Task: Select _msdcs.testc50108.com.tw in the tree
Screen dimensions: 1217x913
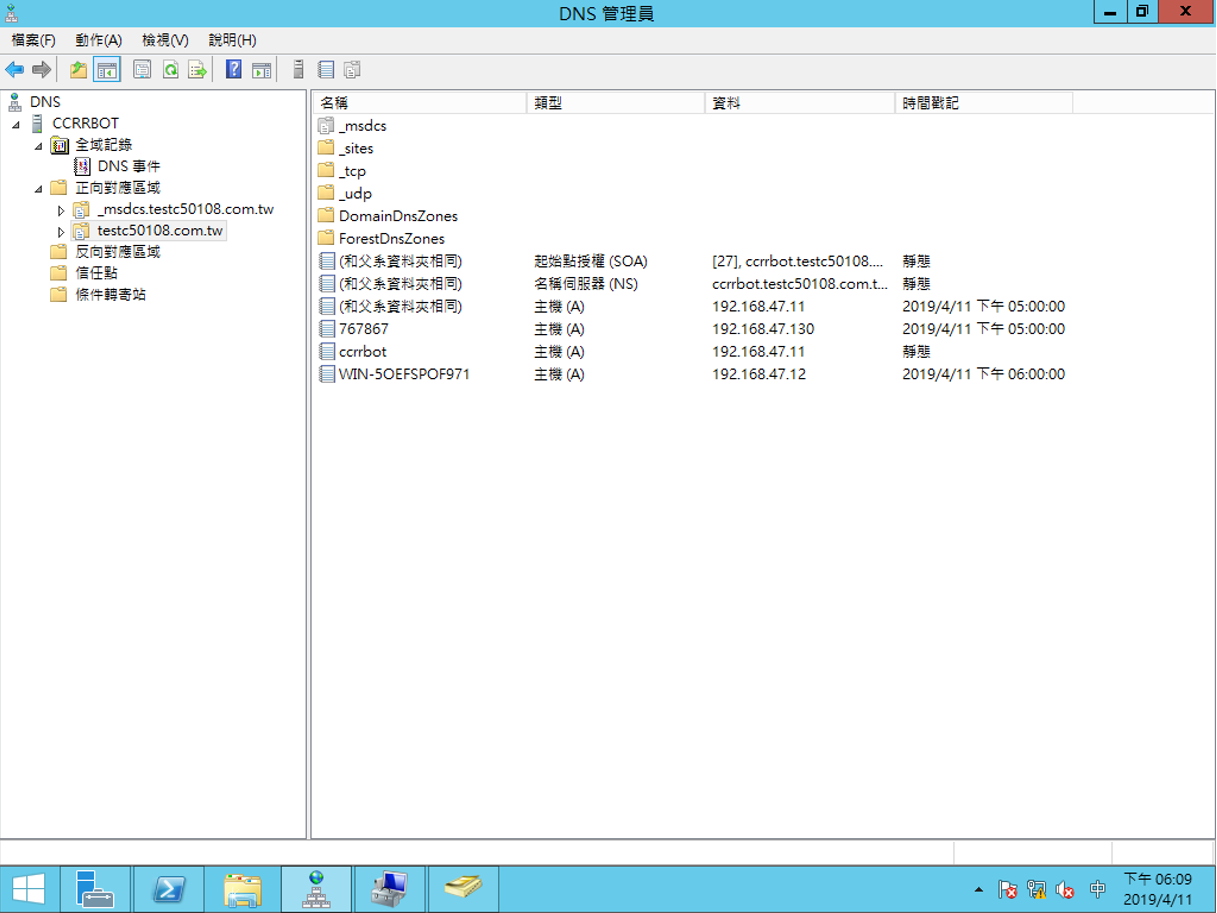Action: click(186, 209)
